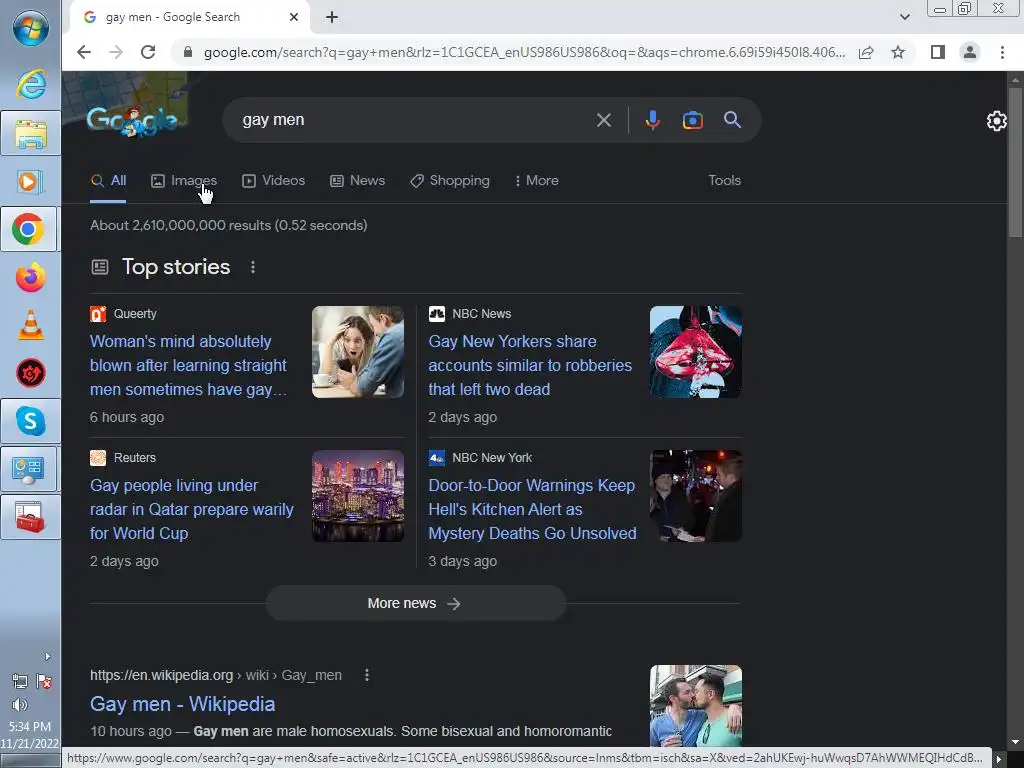Launch VLC media player

coord(31,325)
